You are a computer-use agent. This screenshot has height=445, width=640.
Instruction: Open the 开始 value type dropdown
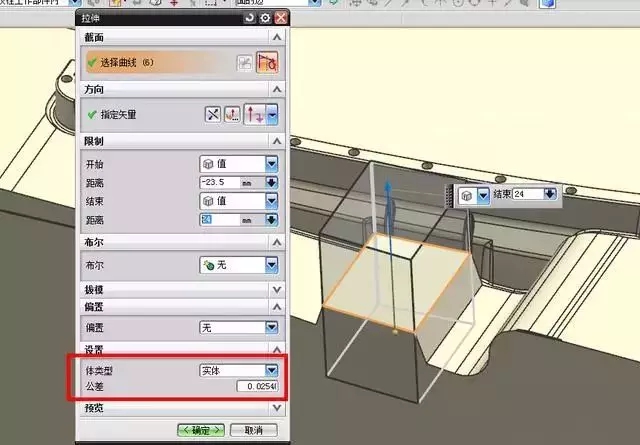pos(271,164)
